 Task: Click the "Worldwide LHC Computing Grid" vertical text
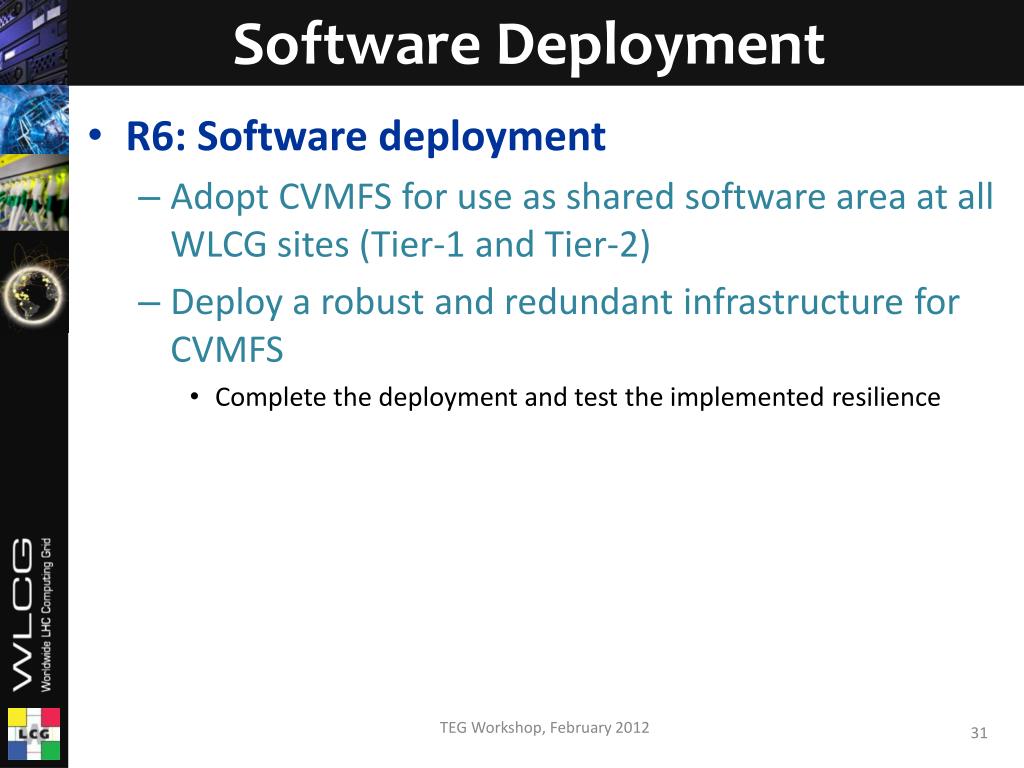point(46,615)
